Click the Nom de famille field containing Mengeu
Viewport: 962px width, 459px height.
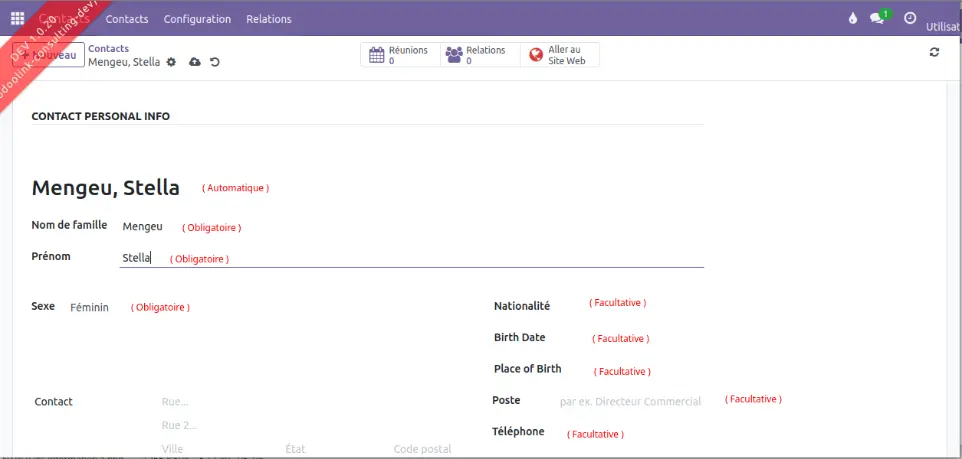(143, 227)
